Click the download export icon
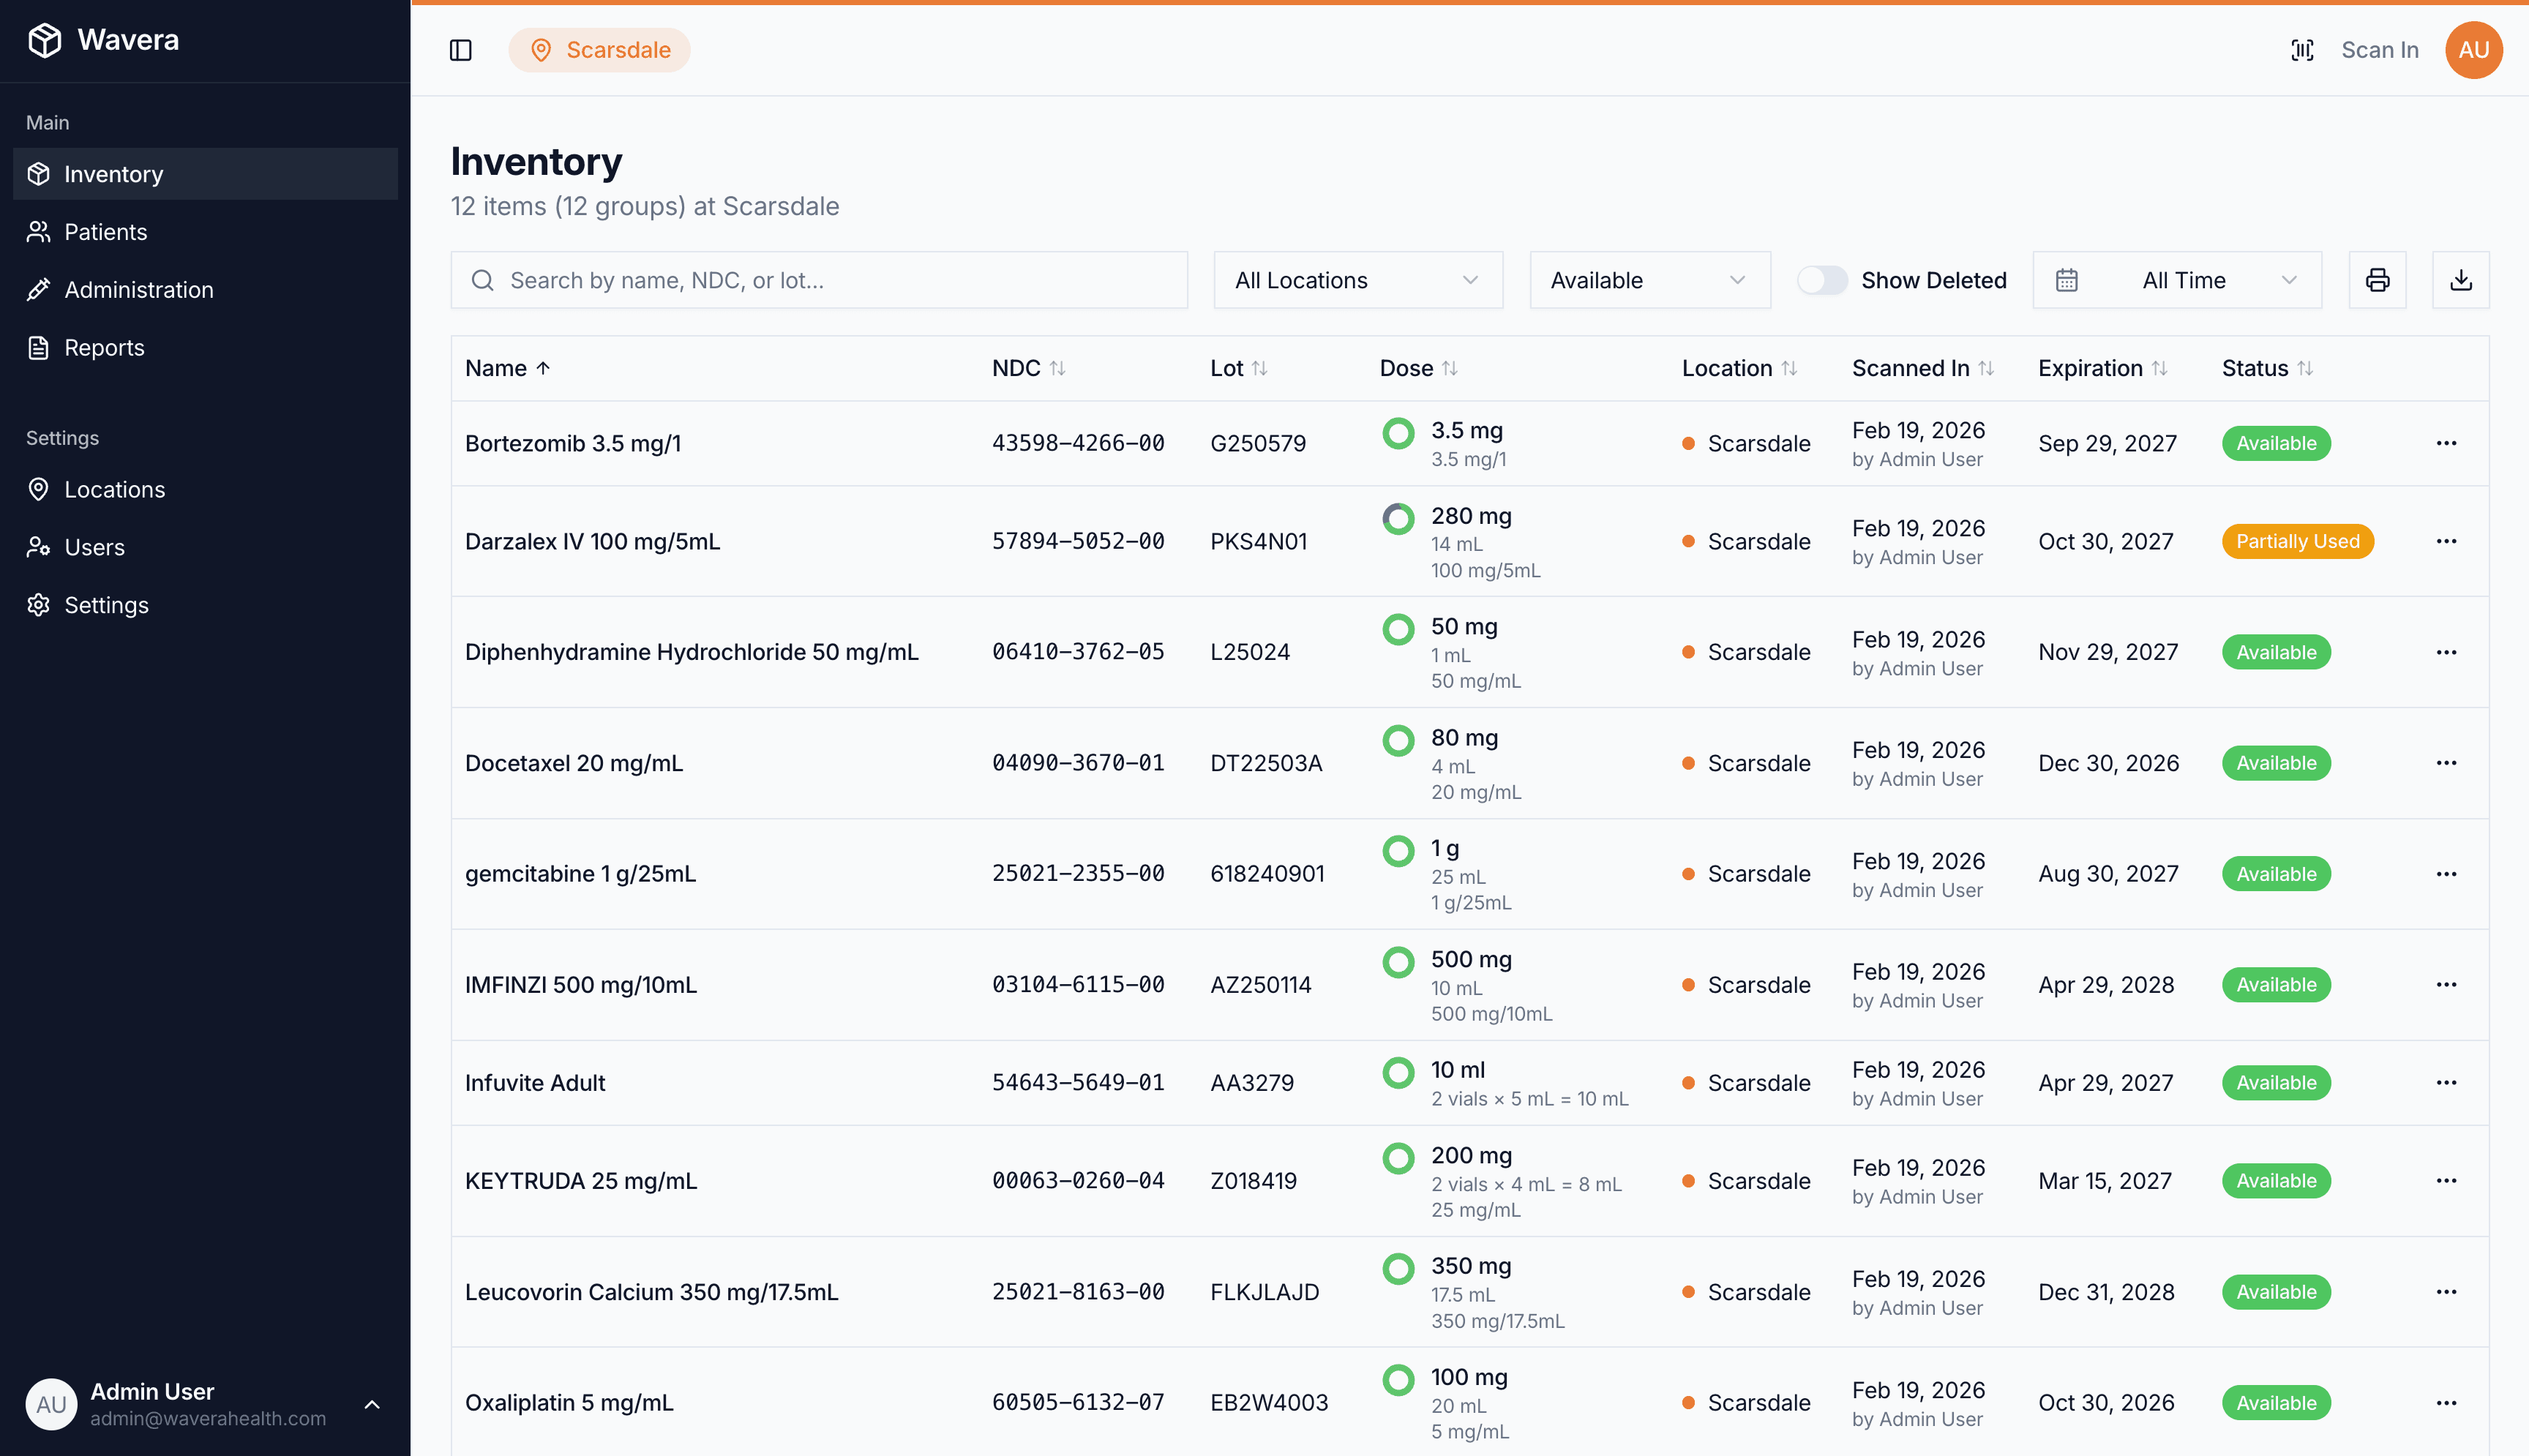 (x=2461, y=280)
